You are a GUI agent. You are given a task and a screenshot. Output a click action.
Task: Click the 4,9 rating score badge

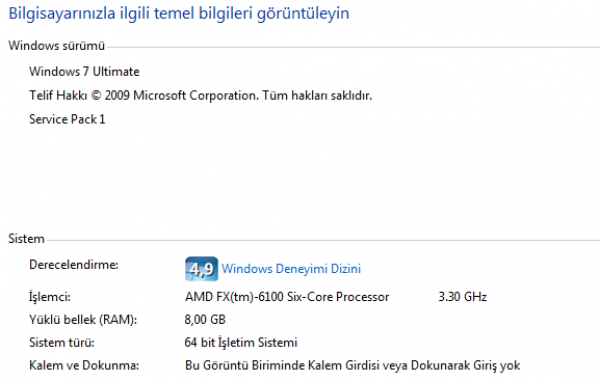[201, 269]
